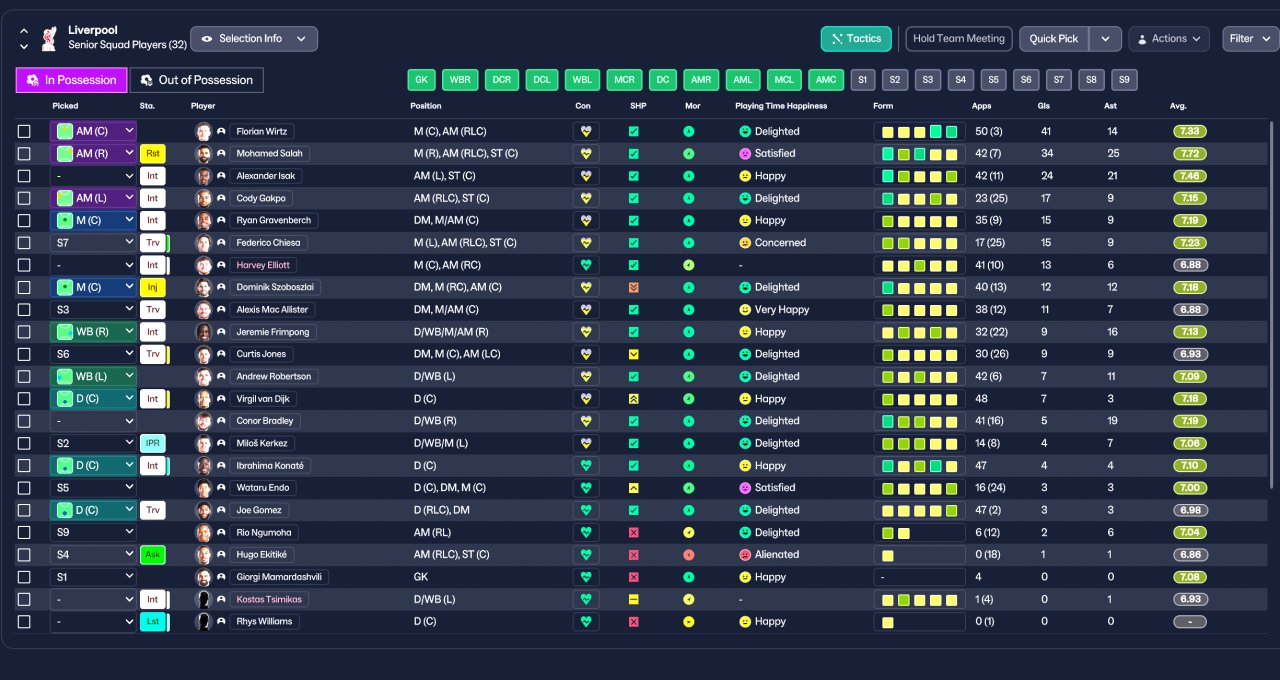Screen dimensions: 1280x680
Task: Open the Selection Info dropdown
Action: pos(254,39)
